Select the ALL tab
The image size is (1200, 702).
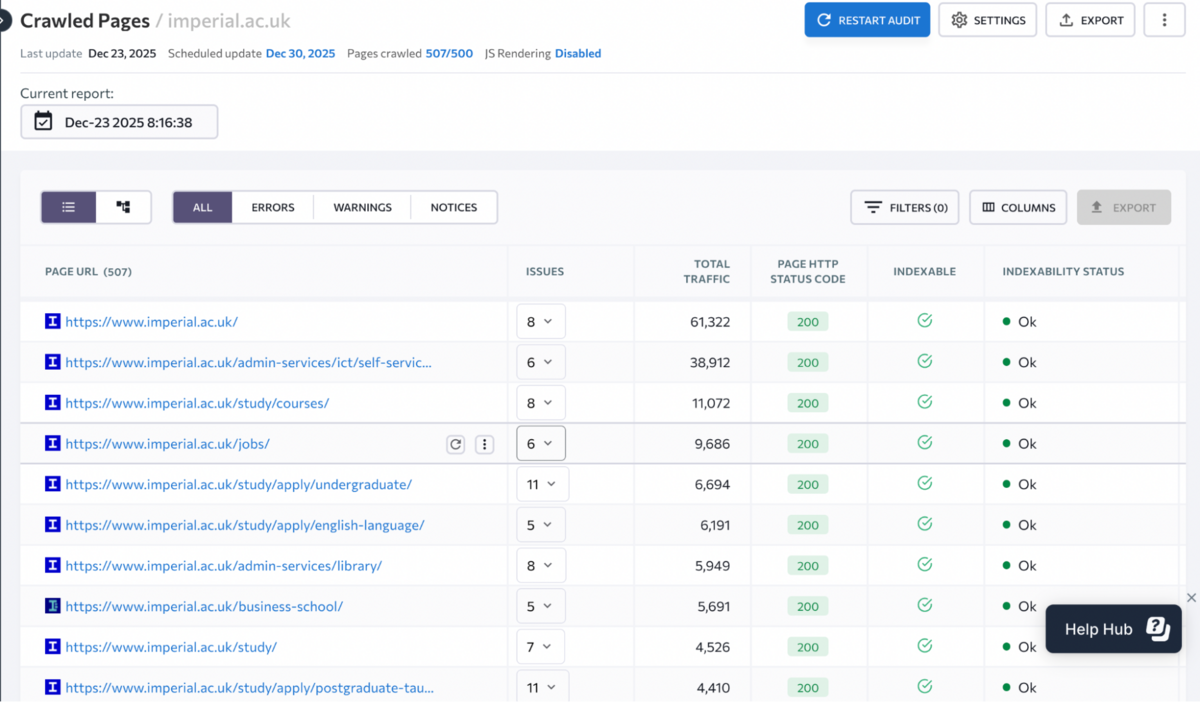(203, 207)
